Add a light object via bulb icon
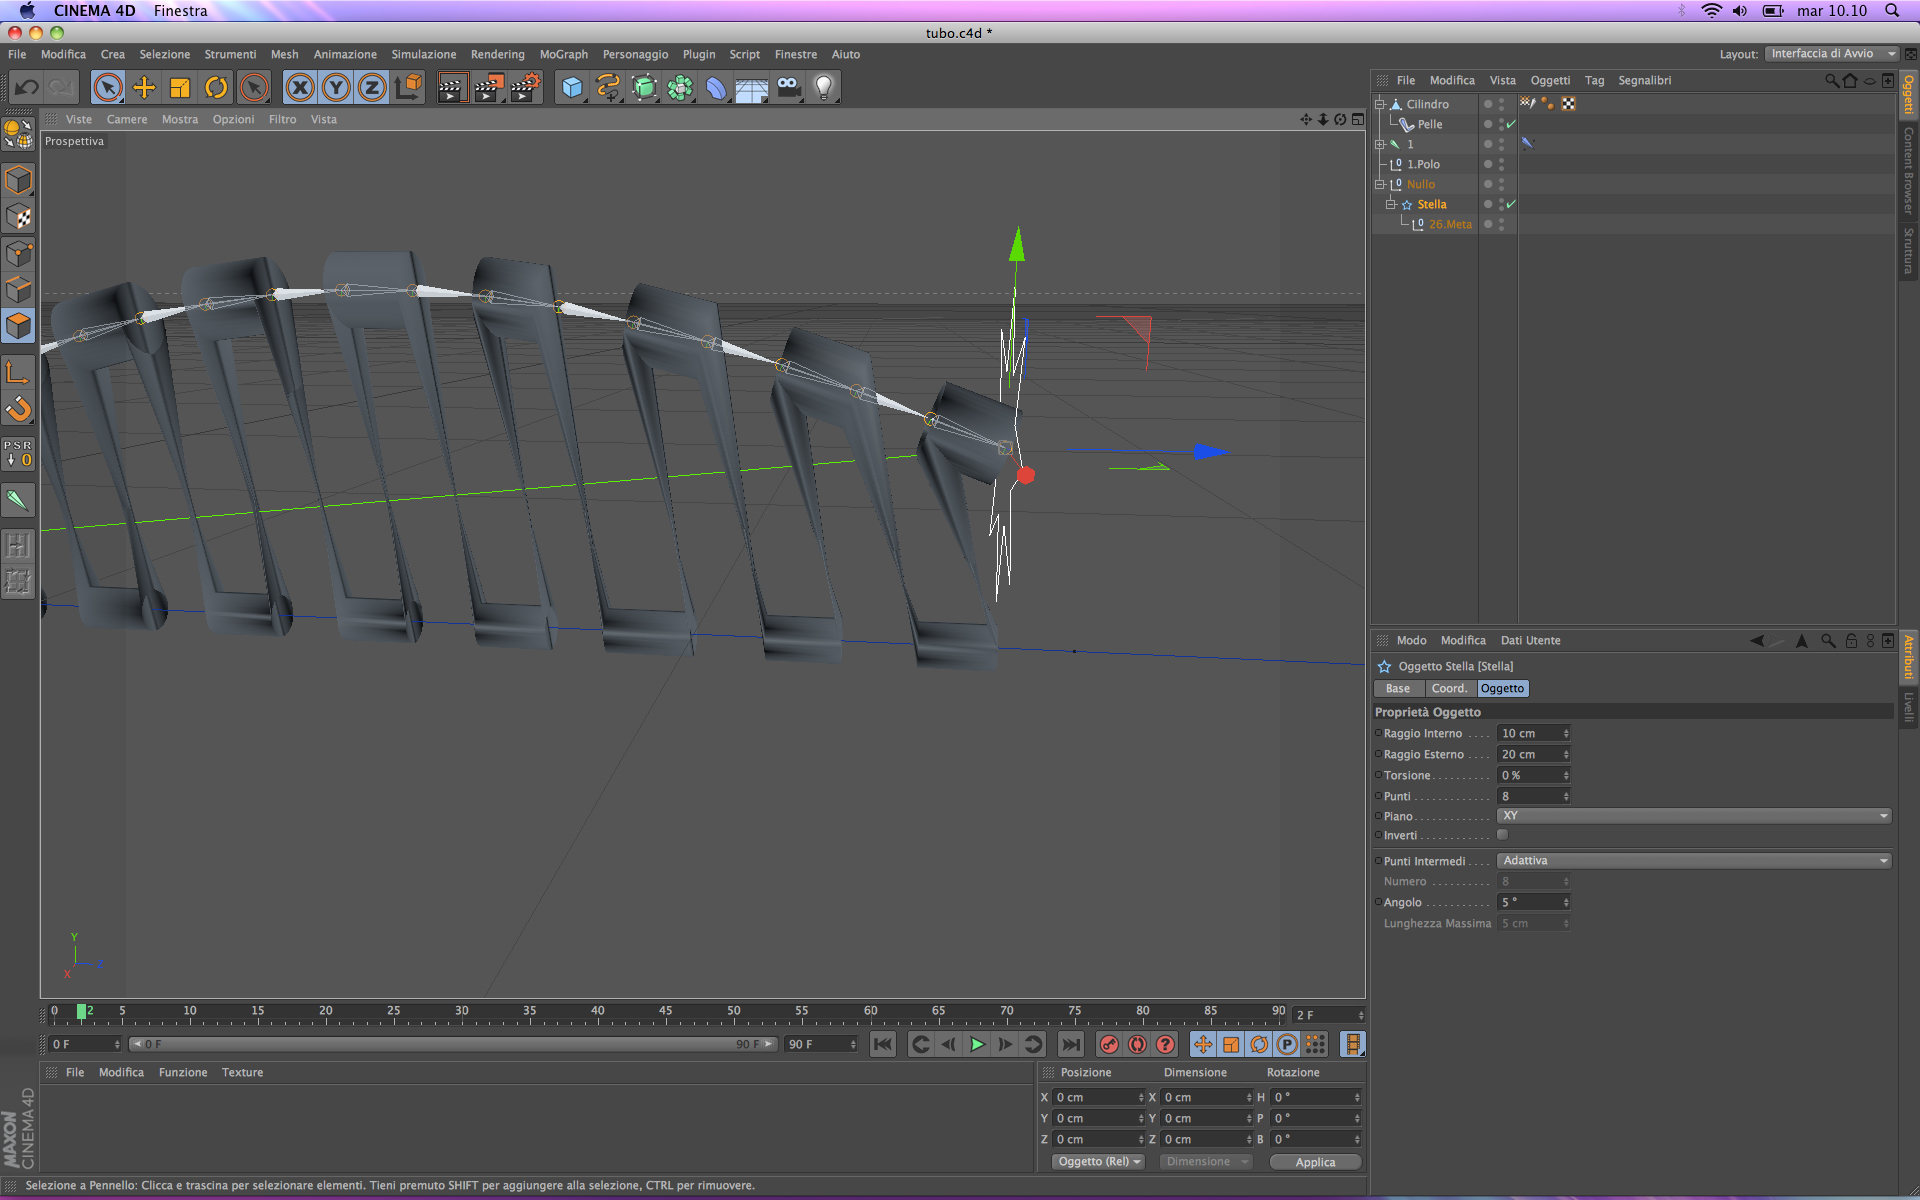 point(824,88)
